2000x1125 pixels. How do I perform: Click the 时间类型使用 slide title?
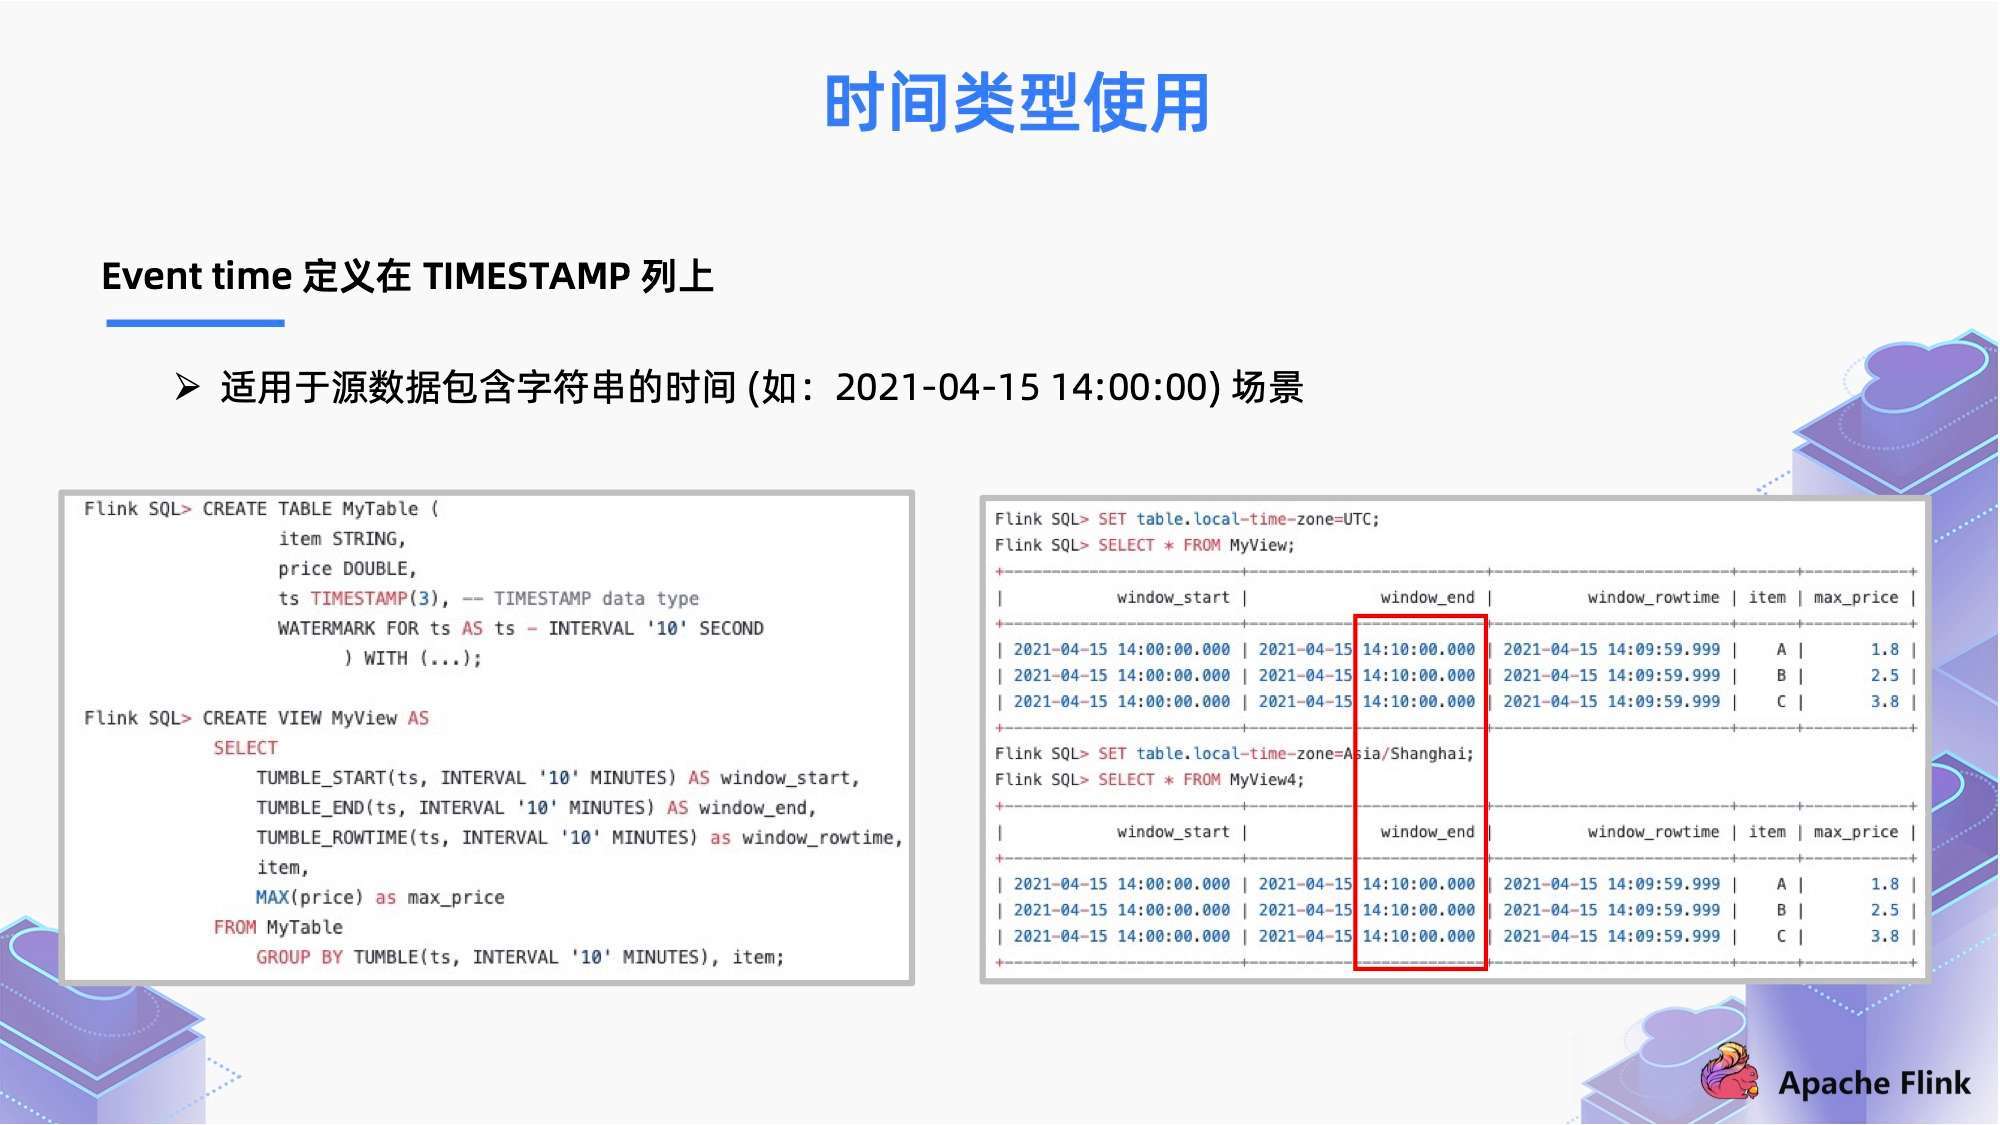pos(999,103)
